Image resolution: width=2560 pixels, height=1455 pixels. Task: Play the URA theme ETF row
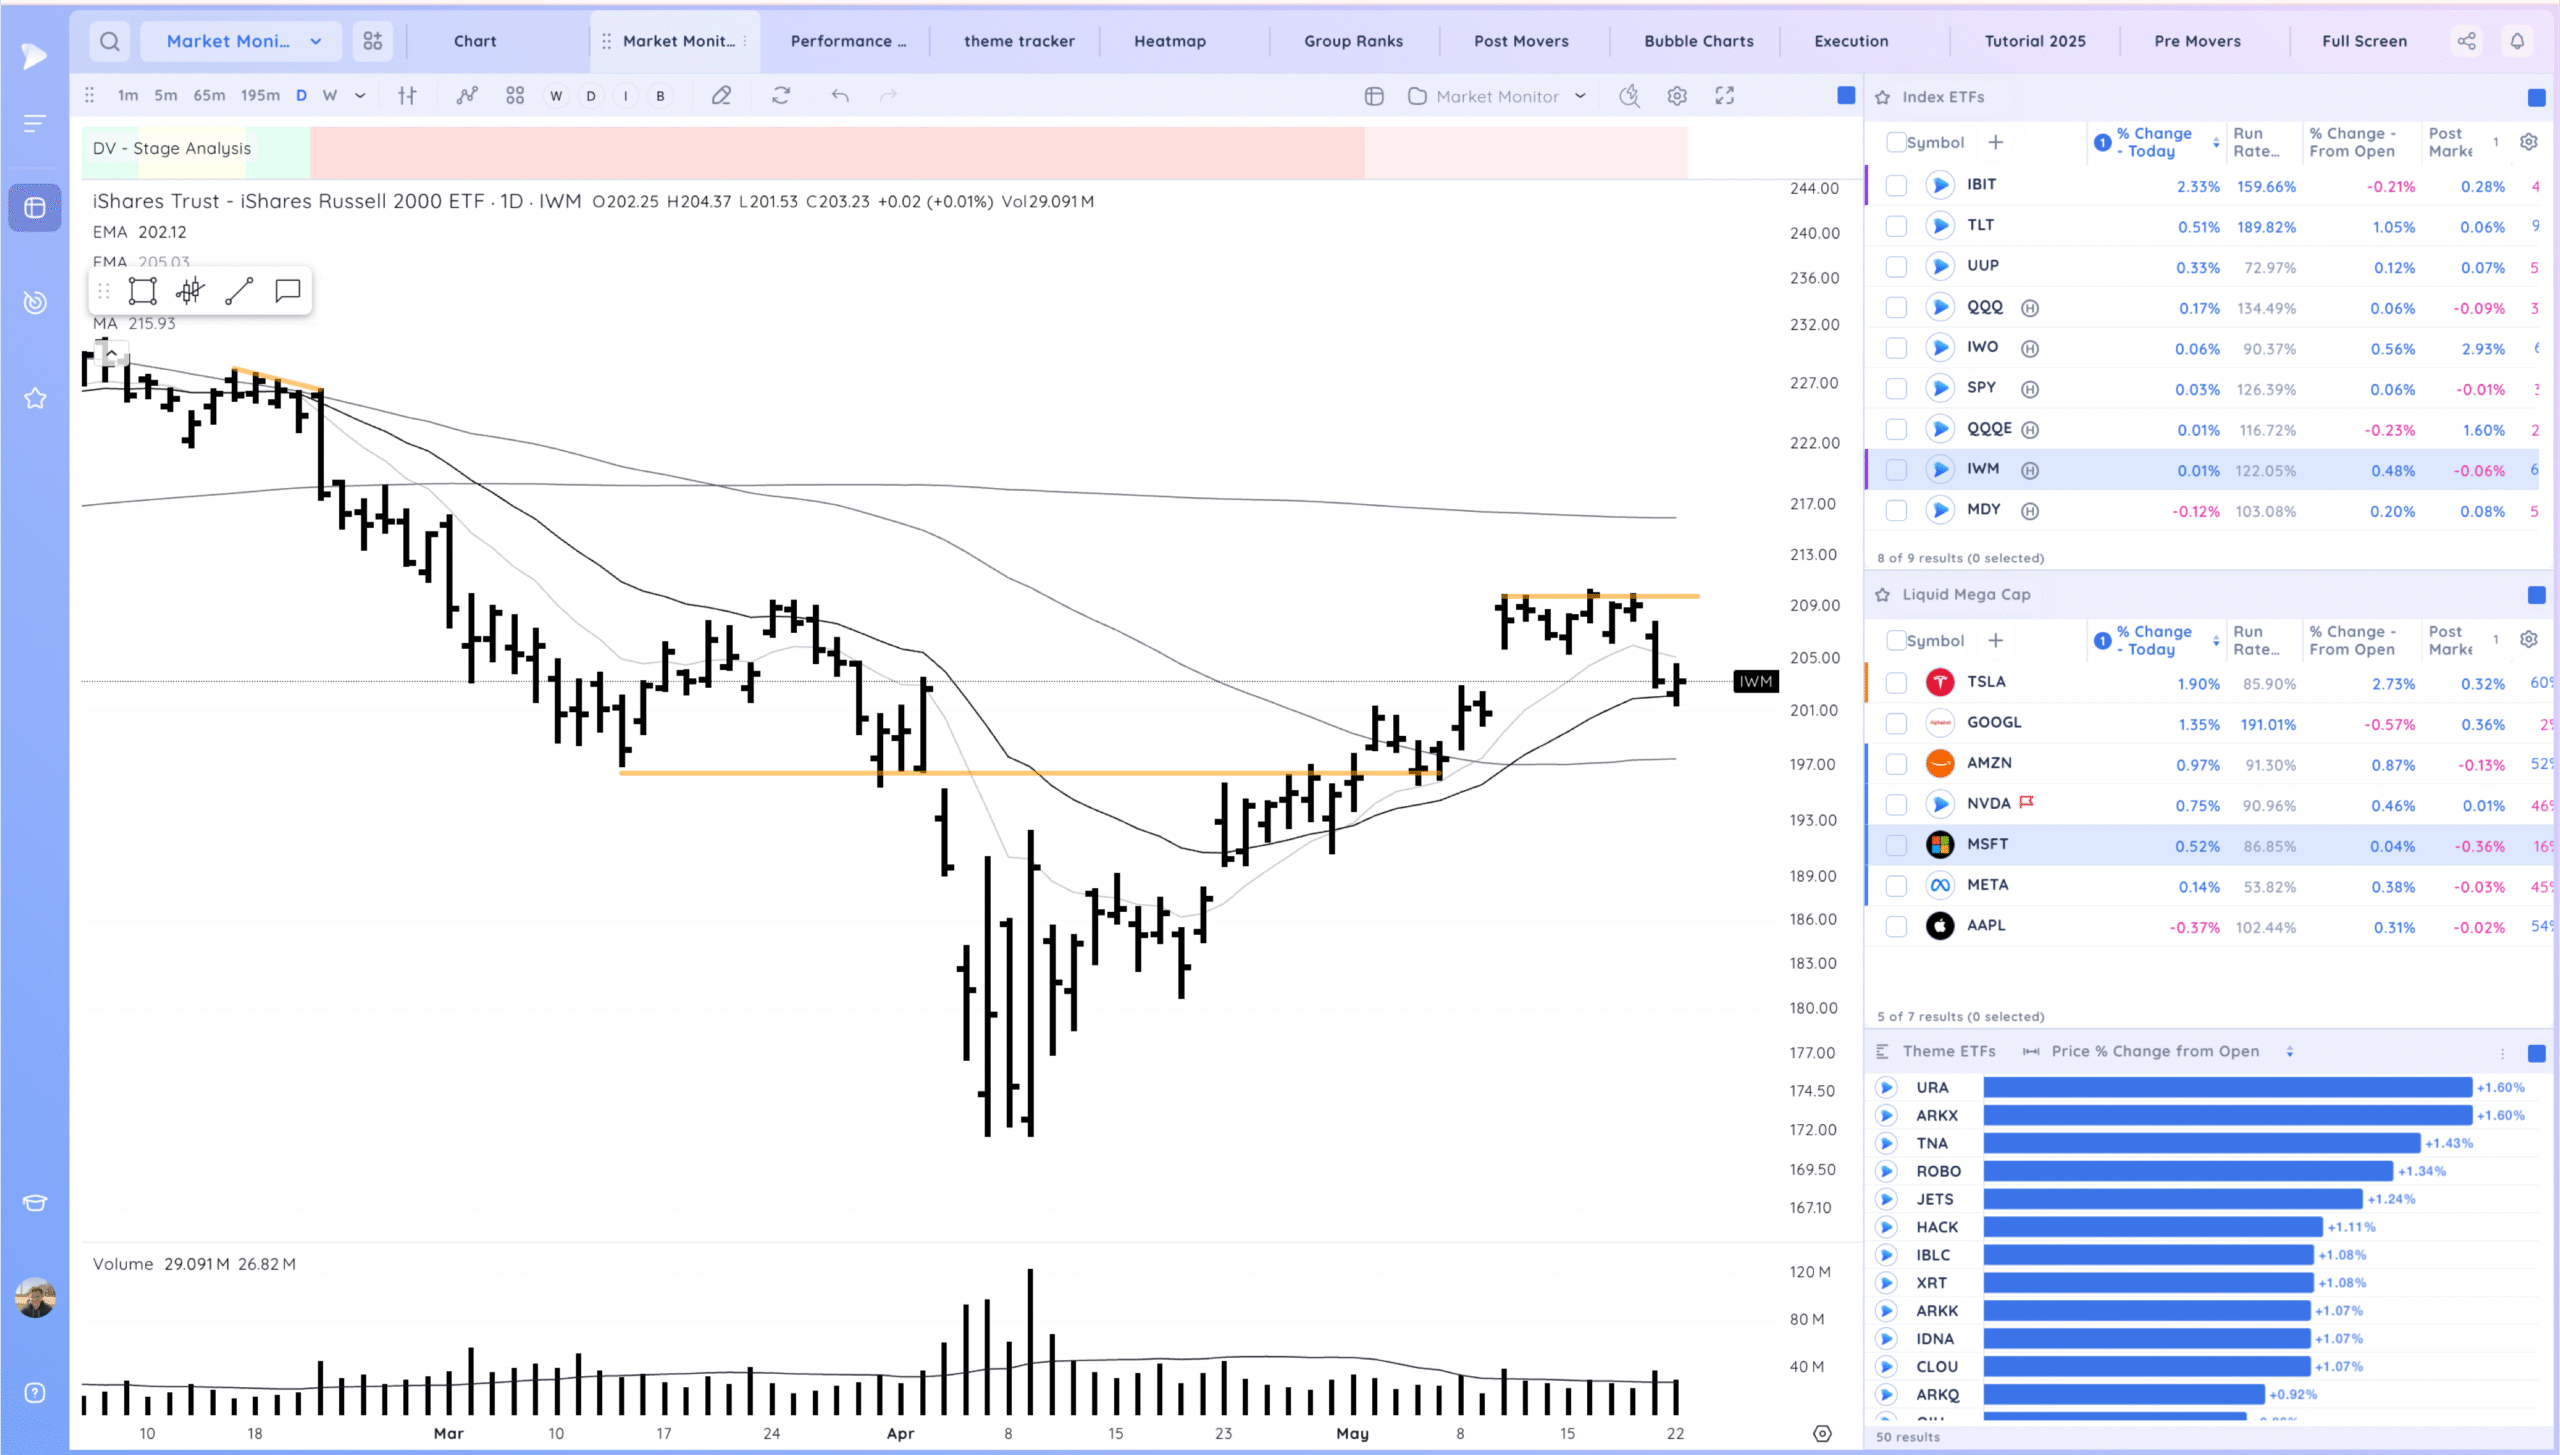1886,1087
